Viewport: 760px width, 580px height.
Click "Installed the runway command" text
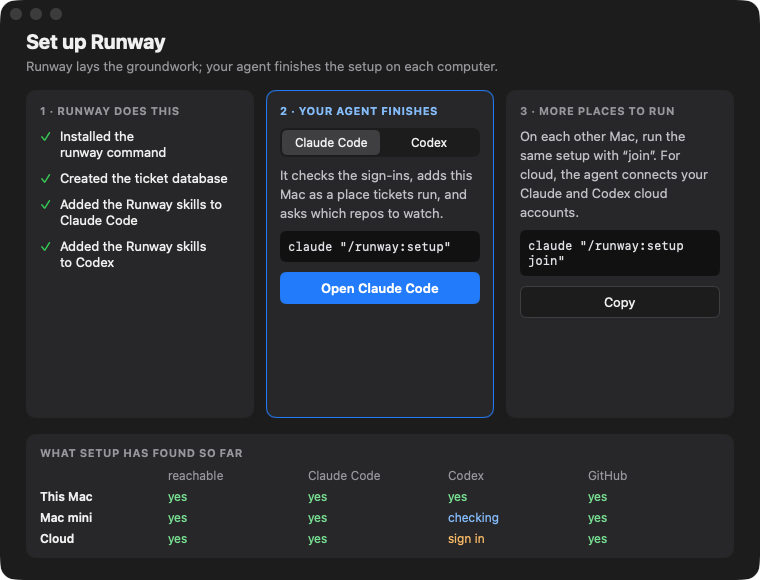[x=113, y=144]
